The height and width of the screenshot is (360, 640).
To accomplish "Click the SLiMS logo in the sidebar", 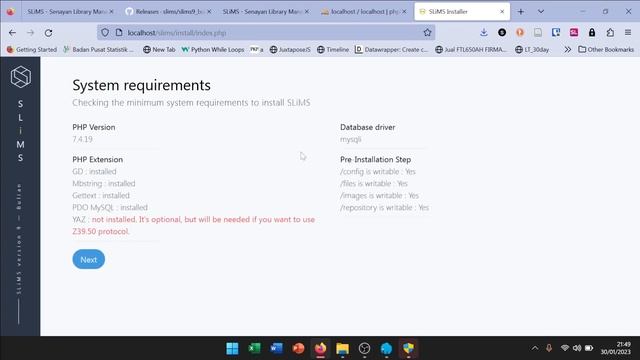I will pos(20,77).
